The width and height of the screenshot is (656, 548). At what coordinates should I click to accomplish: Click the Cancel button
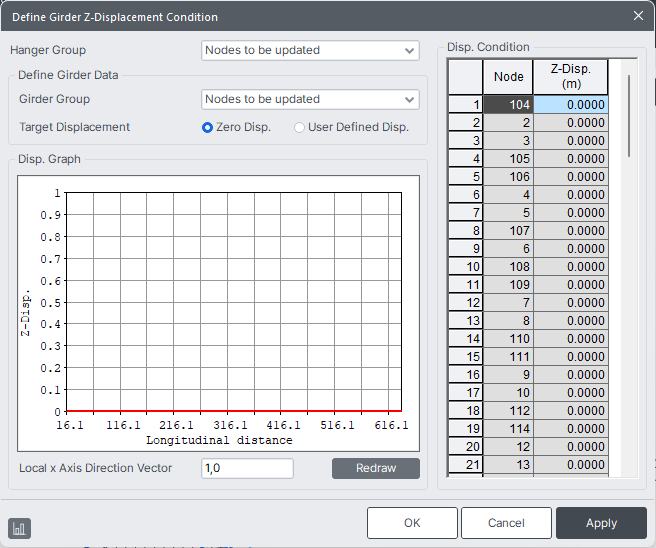tap(506, 523)
